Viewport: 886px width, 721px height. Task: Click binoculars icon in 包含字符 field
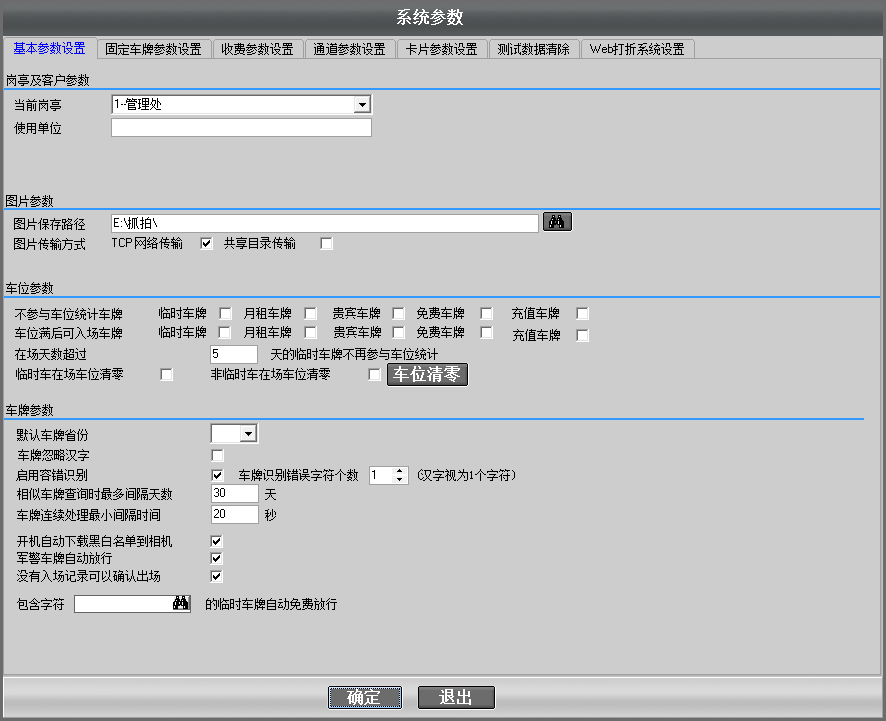(x=181, y=604)
